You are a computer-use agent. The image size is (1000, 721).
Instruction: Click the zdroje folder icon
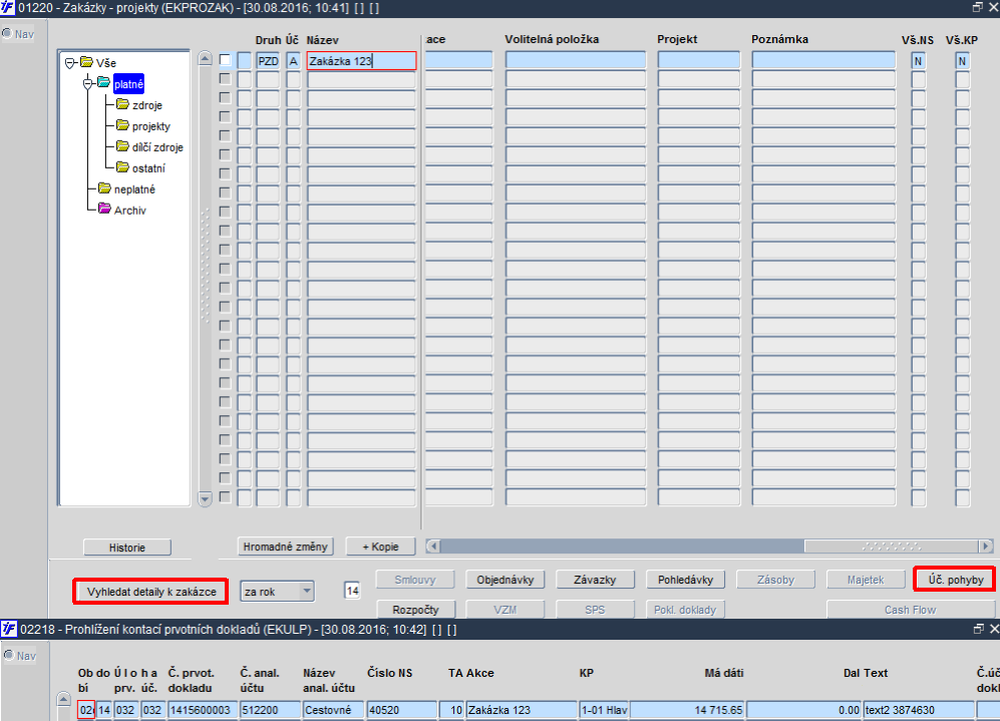tap(122, 104)
